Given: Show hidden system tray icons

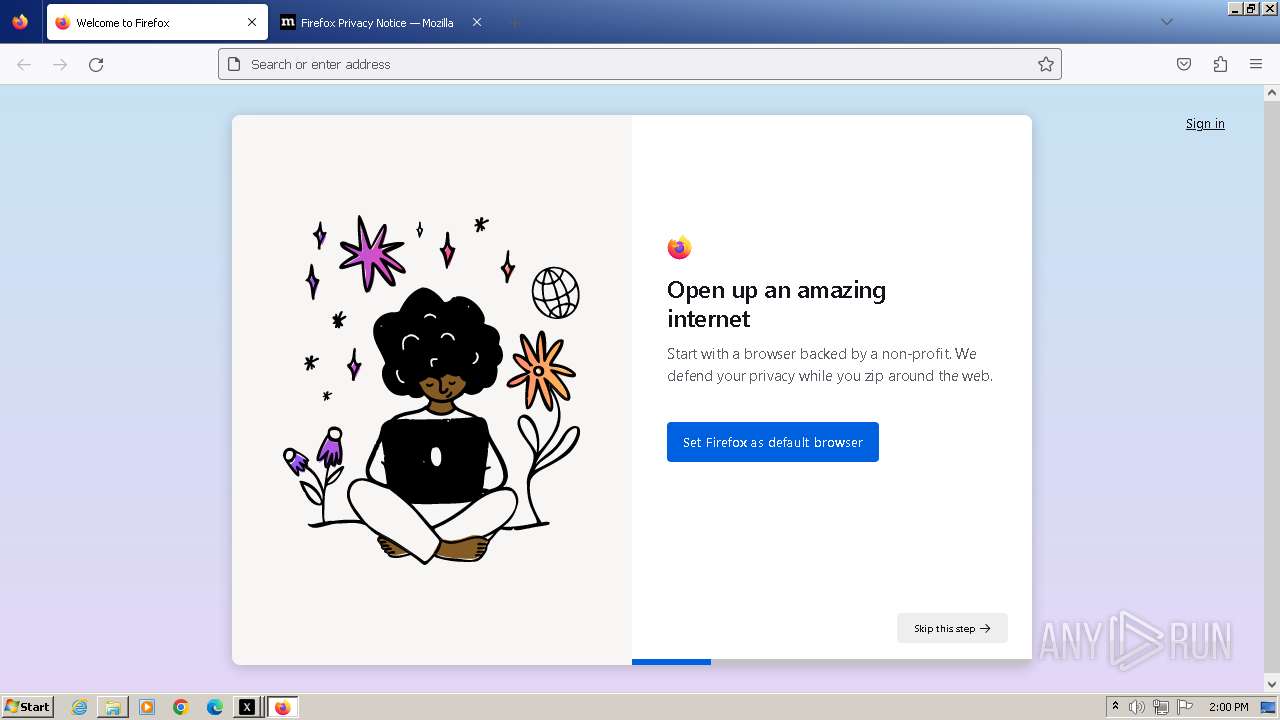Looking at the screenshot, I should pos(1115,707).
